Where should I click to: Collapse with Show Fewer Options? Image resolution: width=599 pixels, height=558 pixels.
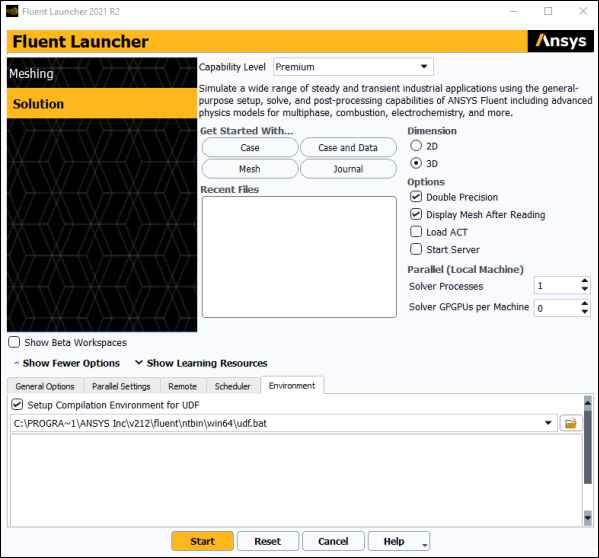pyautogui.click(x=67, y=363)
